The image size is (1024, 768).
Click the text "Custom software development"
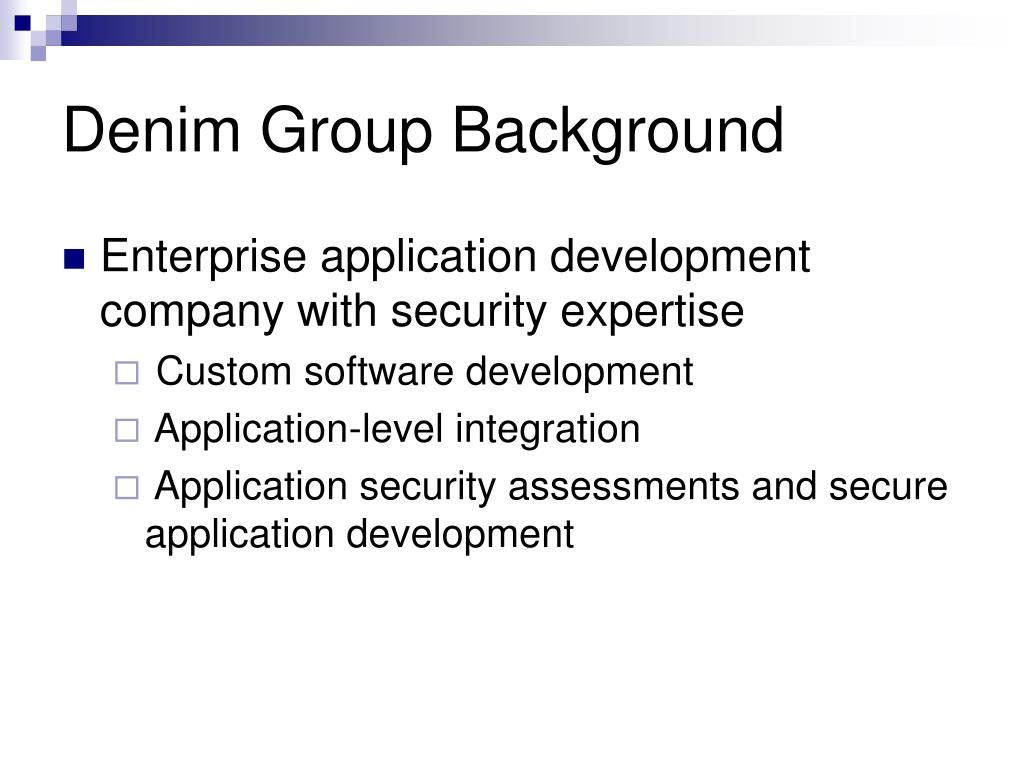(x=424, y=372)
